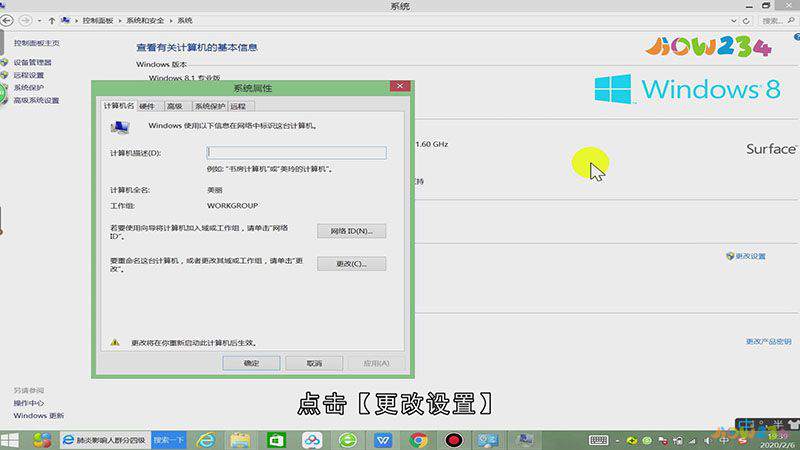This screenshot has width=800, height=450.
Task: Open the touch keyboard tray icon
Action: point(598,440)
